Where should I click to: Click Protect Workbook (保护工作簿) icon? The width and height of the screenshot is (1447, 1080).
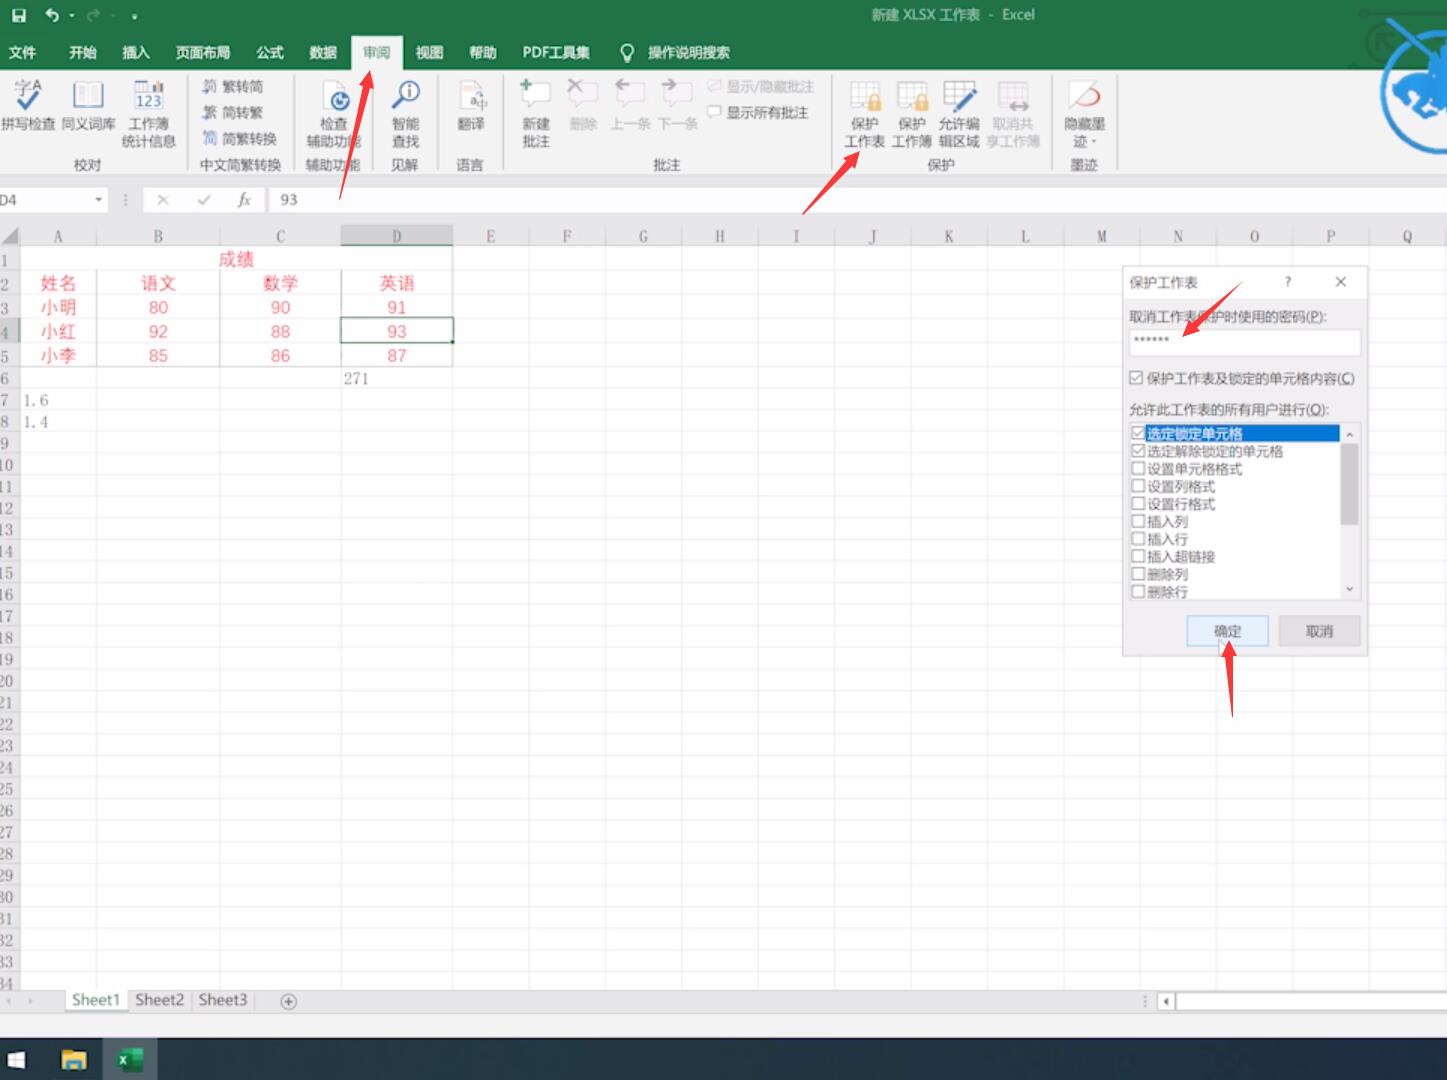click(x=911, y=113)
